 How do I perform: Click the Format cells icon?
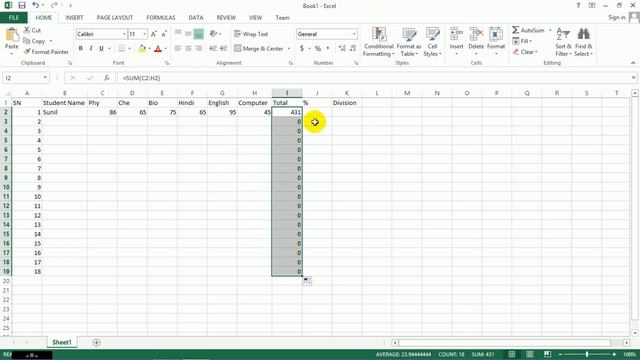coord(496,35)
